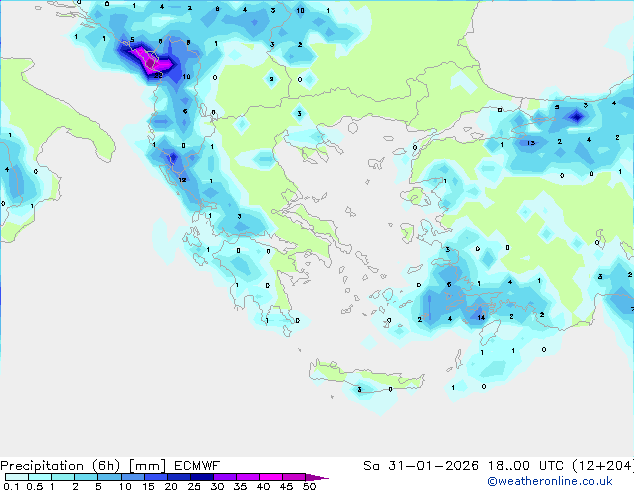Click the 'ECMWF' model label
Image resolution: width=634 pixels, height=490 pixels.
(x=197, y=466)
